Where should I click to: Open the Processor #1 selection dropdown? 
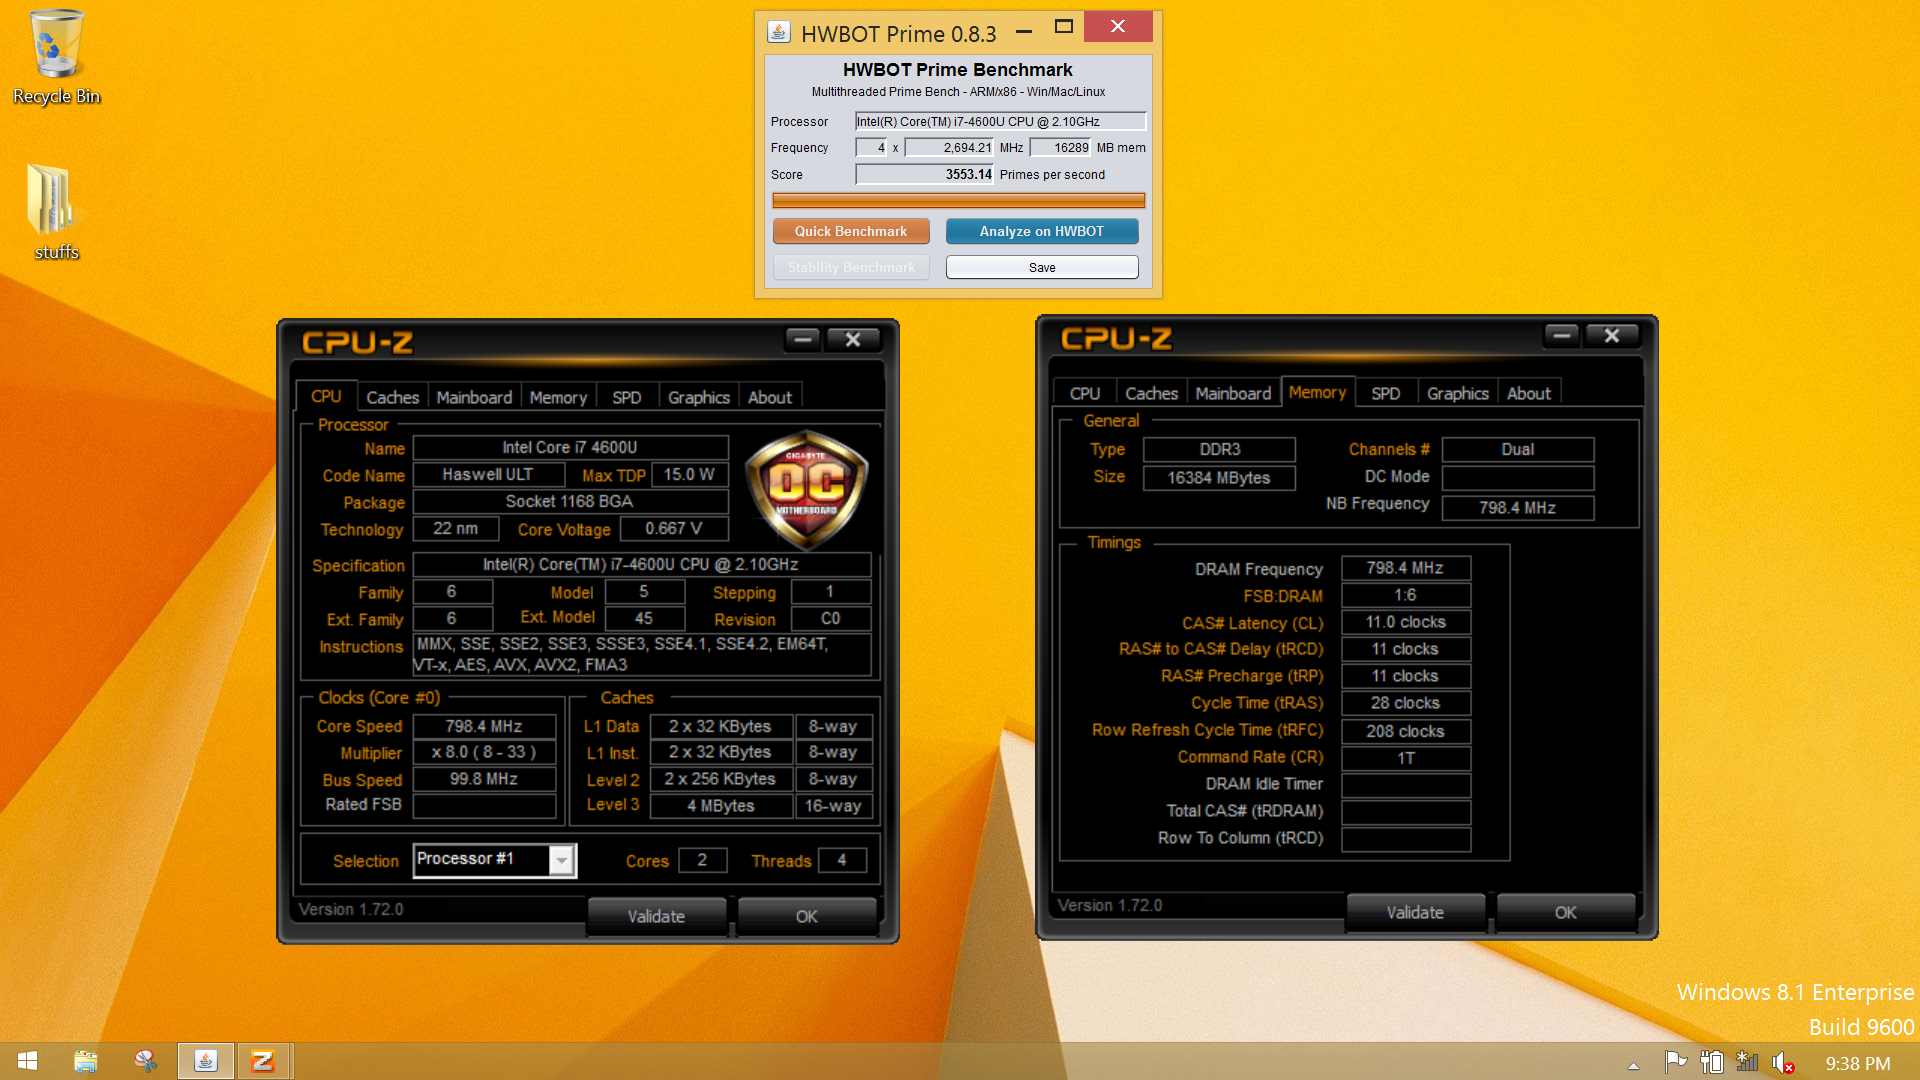tap(562, 860)
